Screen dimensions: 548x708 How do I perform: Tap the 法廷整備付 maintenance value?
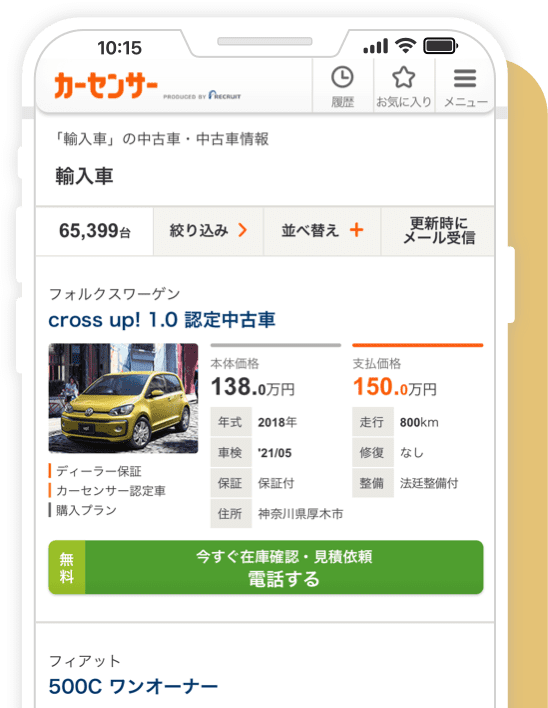429,483
